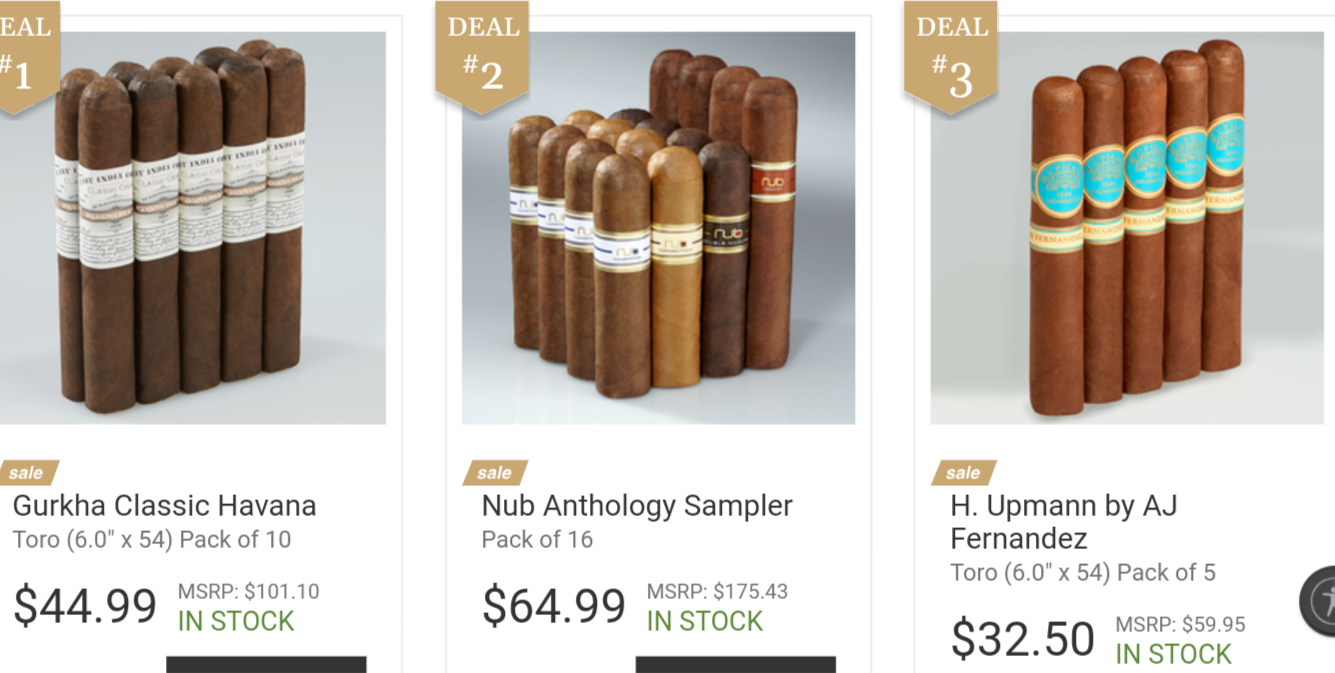This screenshot has height=673, width=1335.
Task: Open Nub Anthology Sampler product image
Action: click(658, 228)
